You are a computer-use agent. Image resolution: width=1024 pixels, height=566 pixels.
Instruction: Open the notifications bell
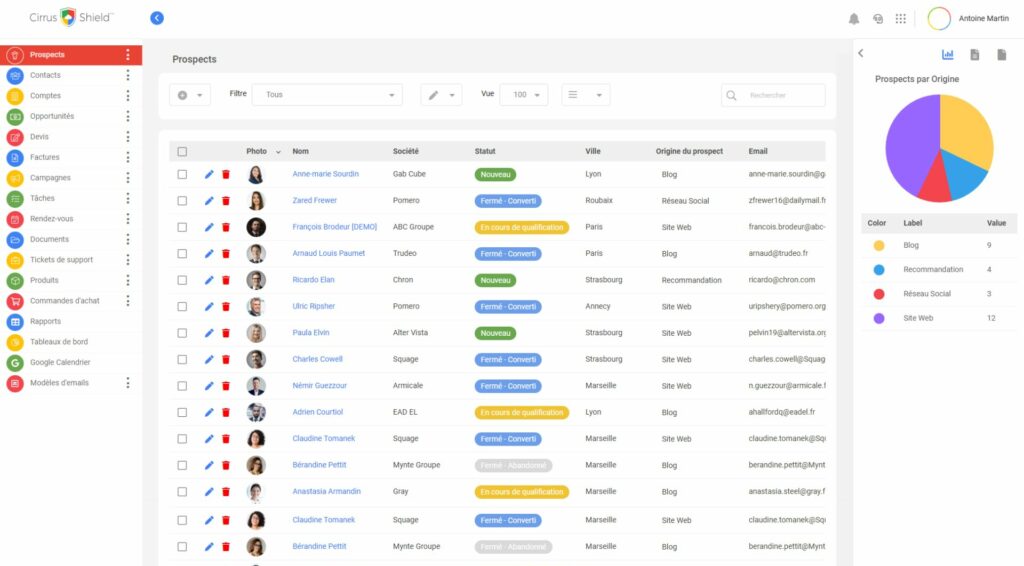click(854, 19)
